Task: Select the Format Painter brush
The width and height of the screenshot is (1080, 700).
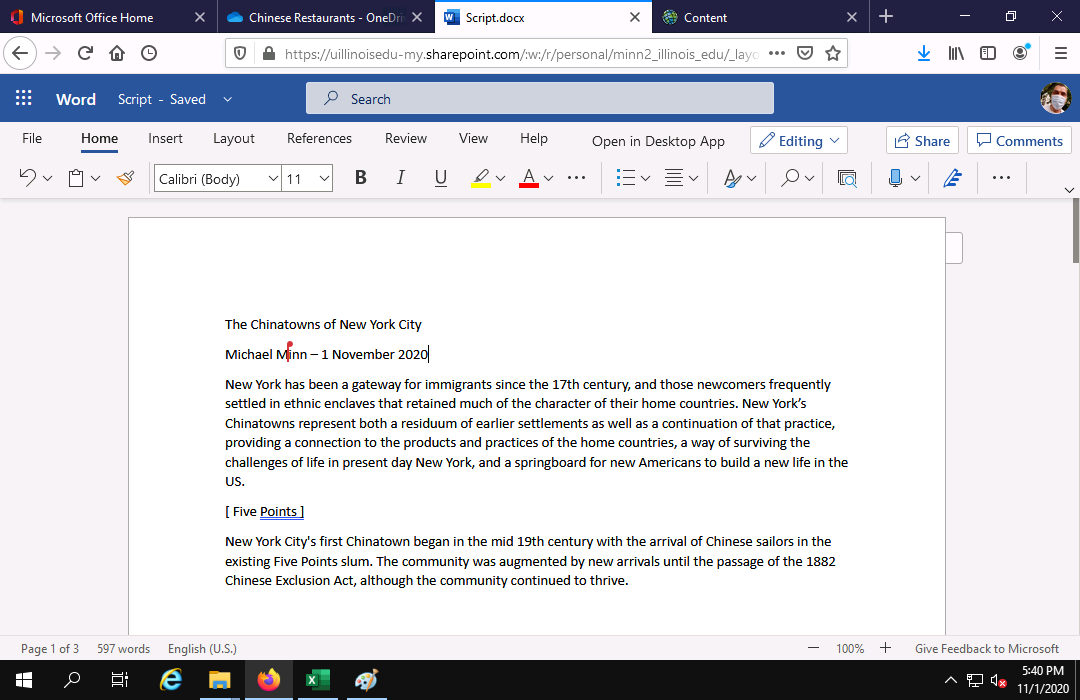Action: pyautogui.click(x=125, y=178)
